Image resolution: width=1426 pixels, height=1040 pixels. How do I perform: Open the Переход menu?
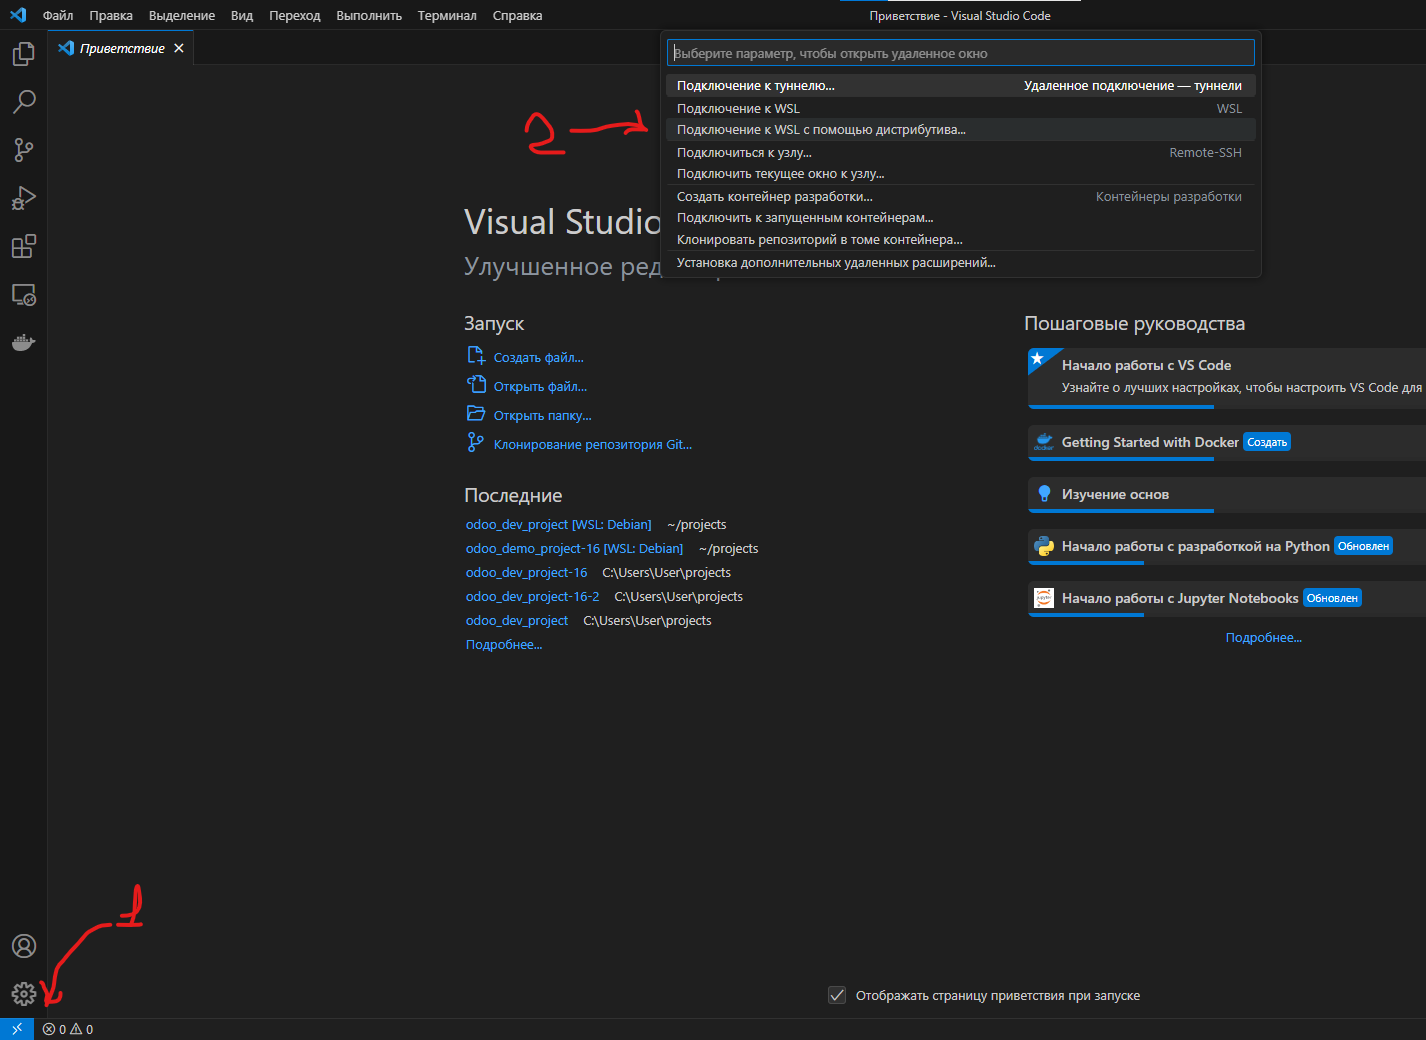click(x=295, y=15)
